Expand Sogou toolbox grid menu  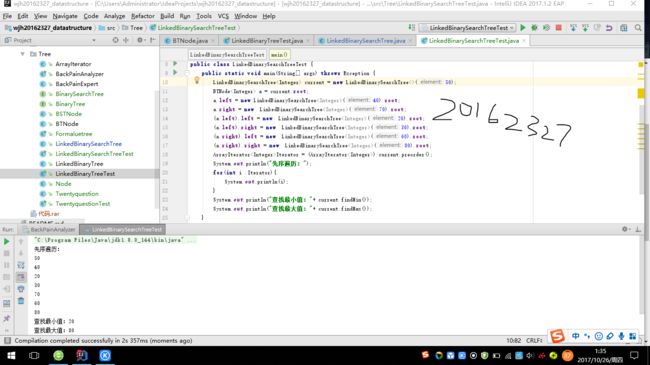(x=633, y=336)
